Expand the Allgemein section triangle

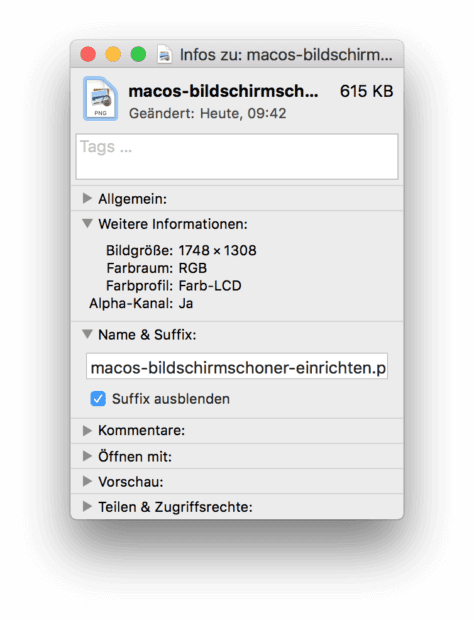[x=87, y=198]
